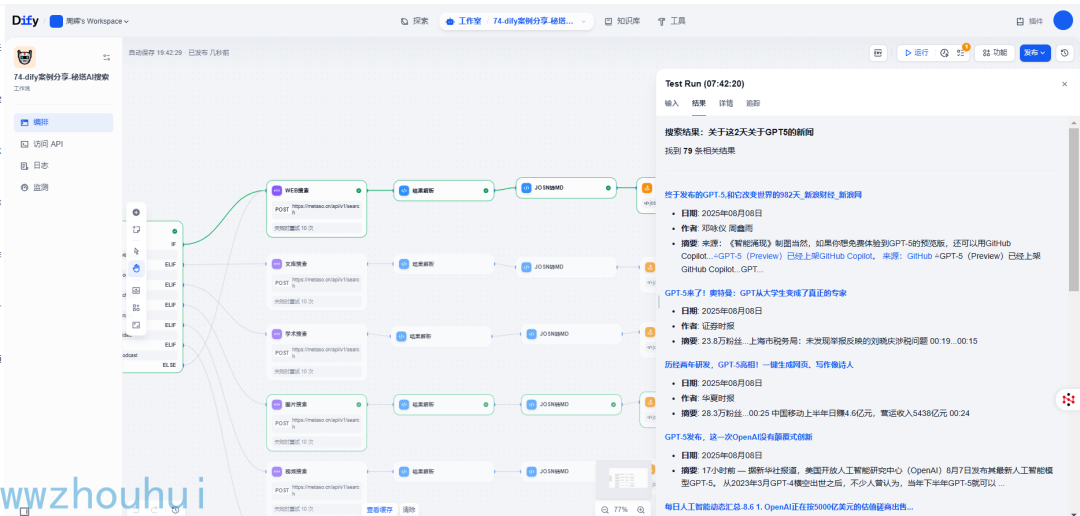
Task: Open the 功能 features button
Action: point(994,53)
